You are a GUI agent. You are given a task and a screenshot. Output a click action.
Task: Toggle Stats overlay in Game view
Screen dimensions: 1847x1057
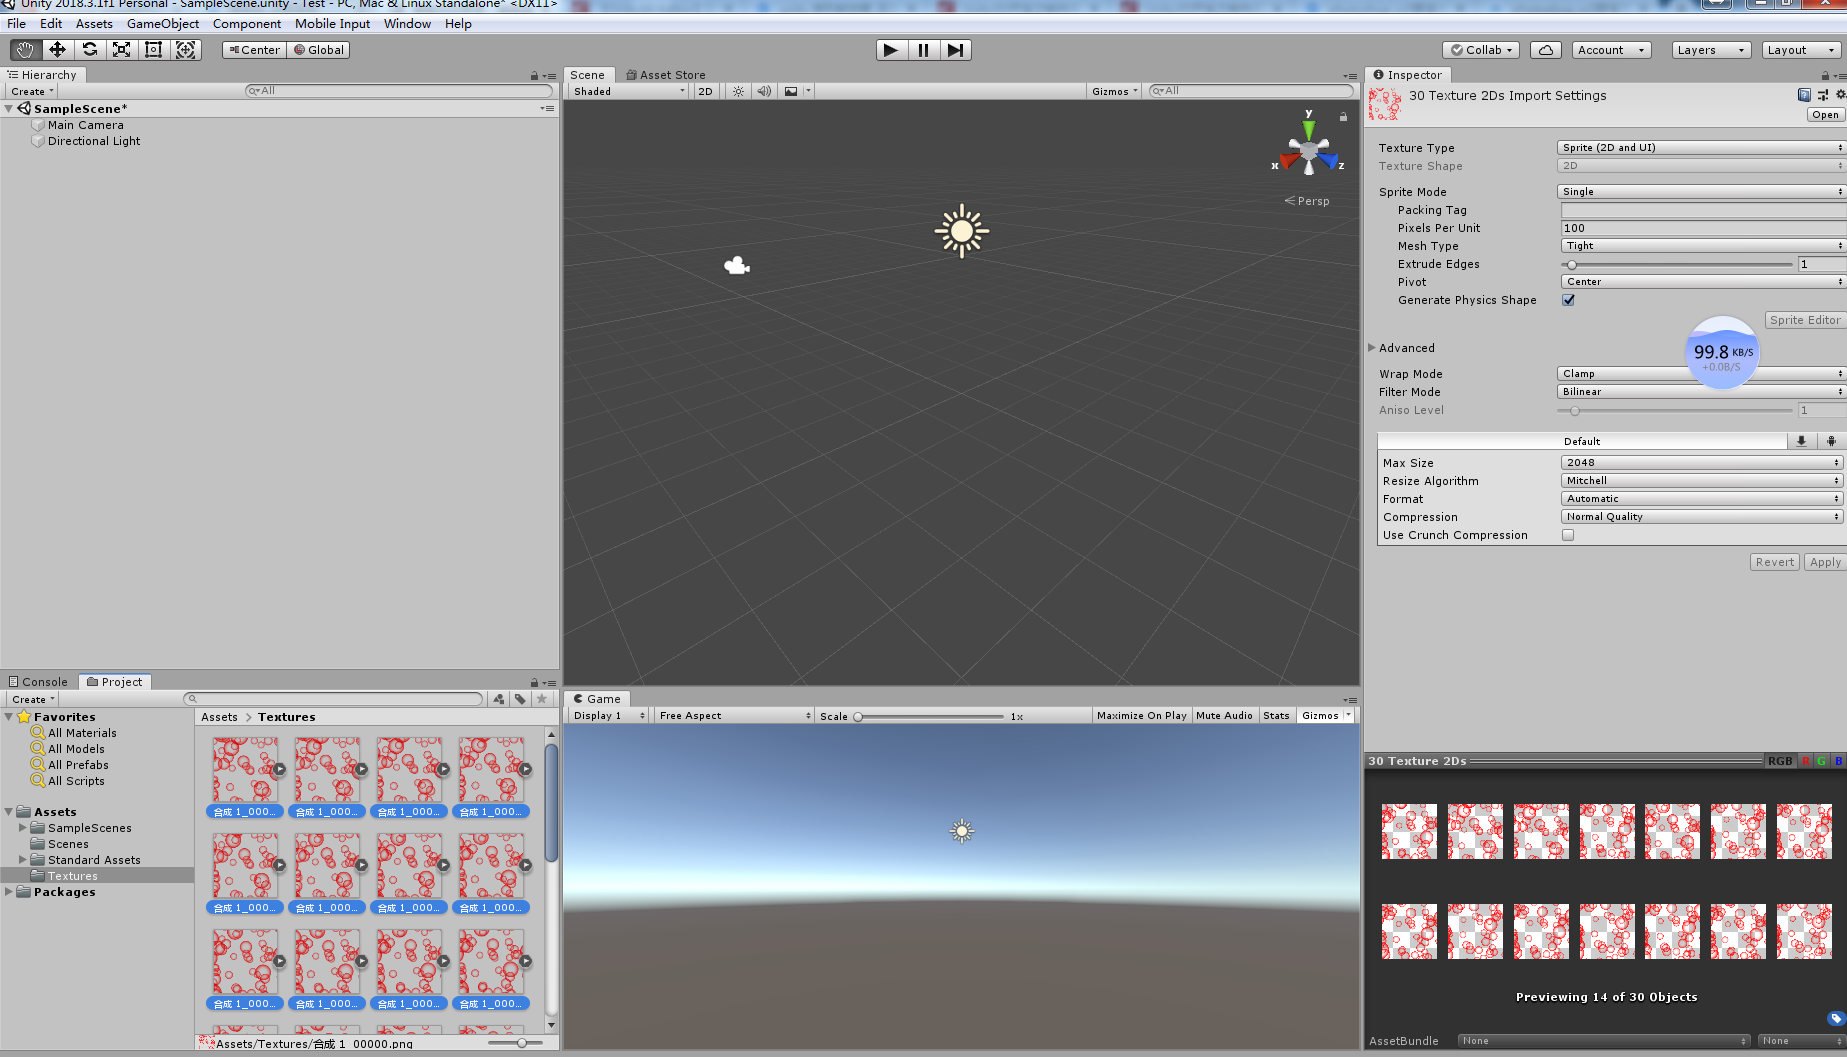click(x=1276, y=715)
